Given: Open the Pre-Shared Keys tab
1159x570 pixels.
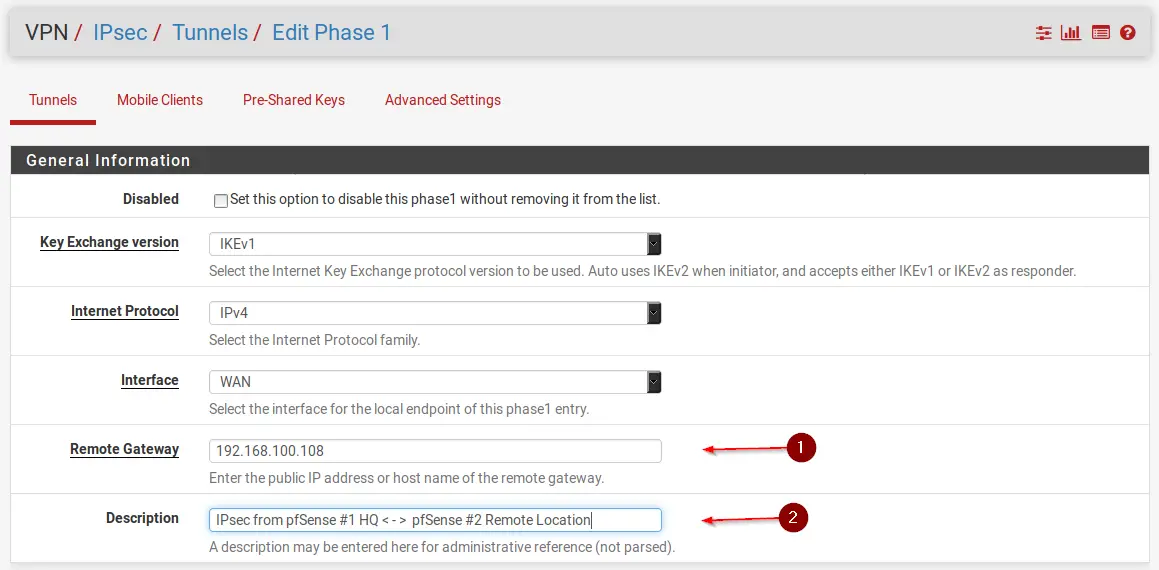Looking at the screenshot, I should (294, 100).
